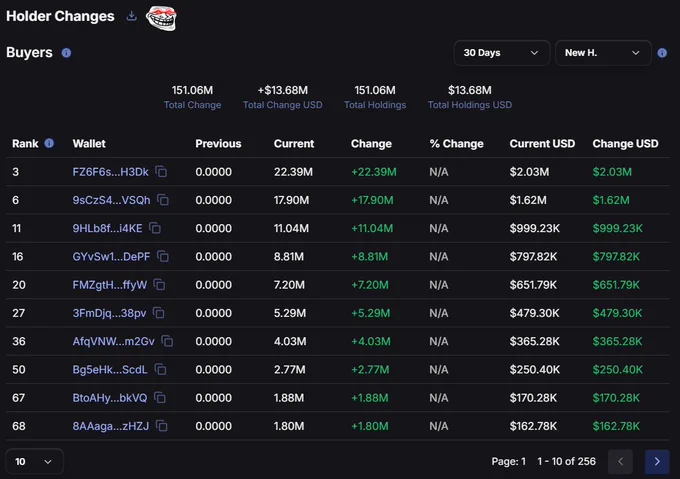This screenshot has height=479, width=680.
Task: Select $999.23K Current USD value
Action: [x=535, y=228]
